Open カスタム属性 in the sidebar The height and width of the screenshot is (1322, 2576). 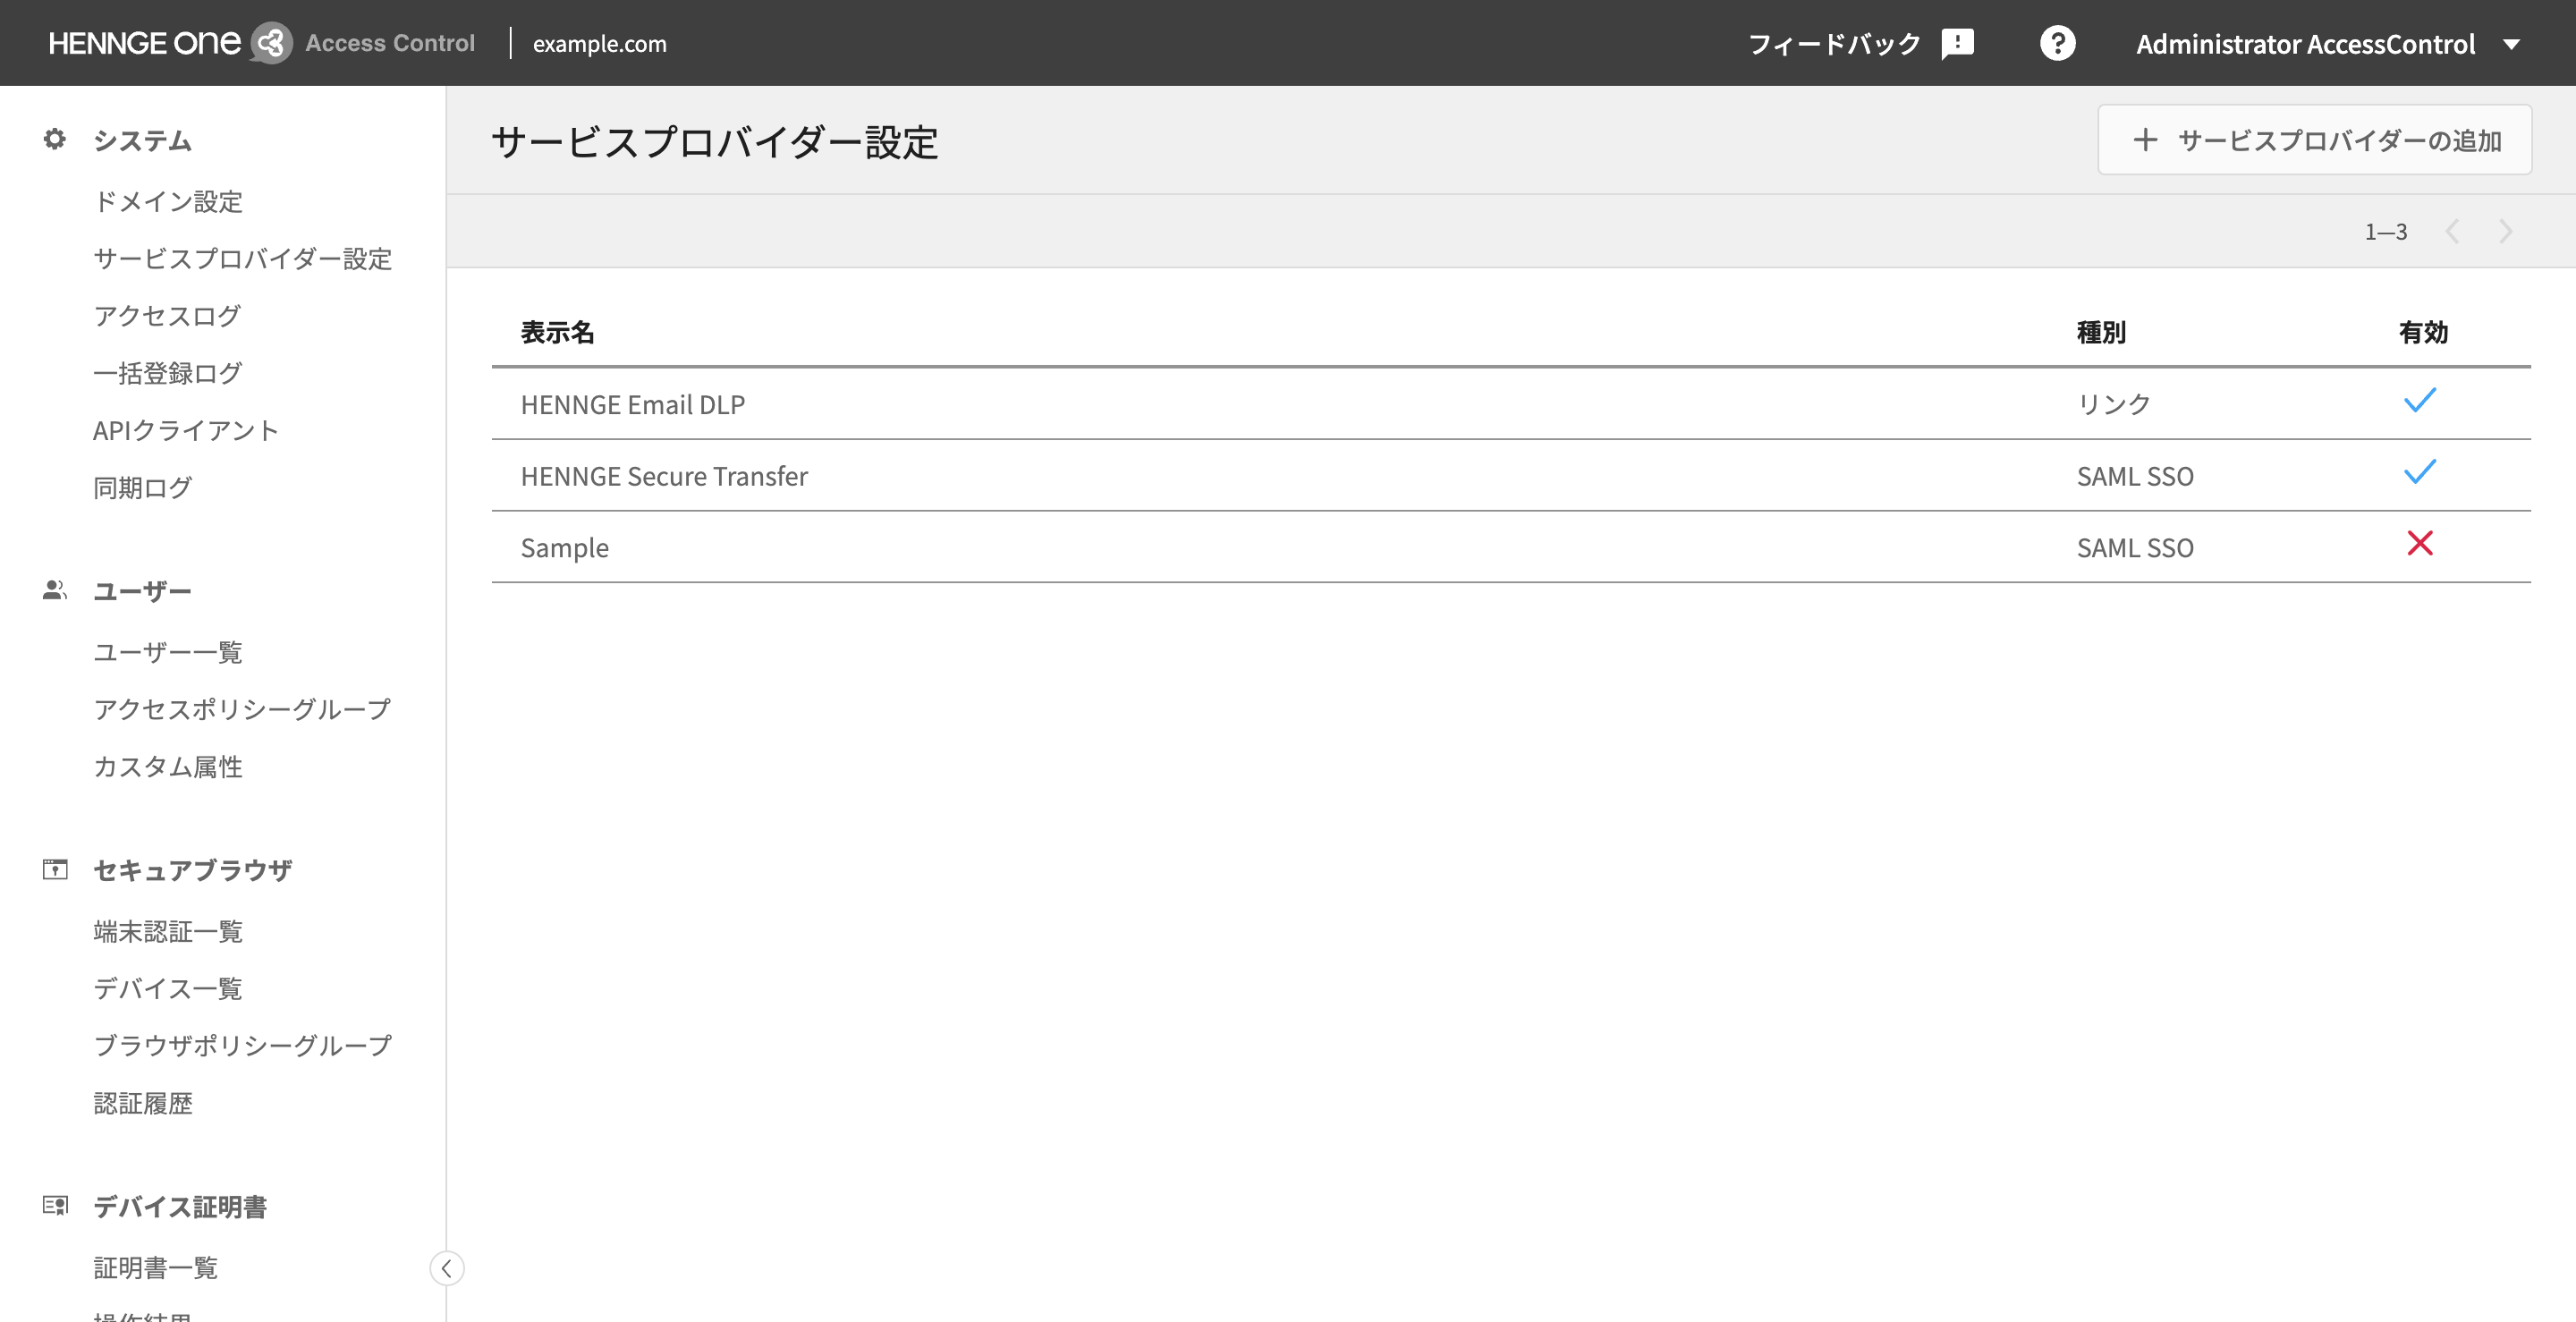click(168, 766)
